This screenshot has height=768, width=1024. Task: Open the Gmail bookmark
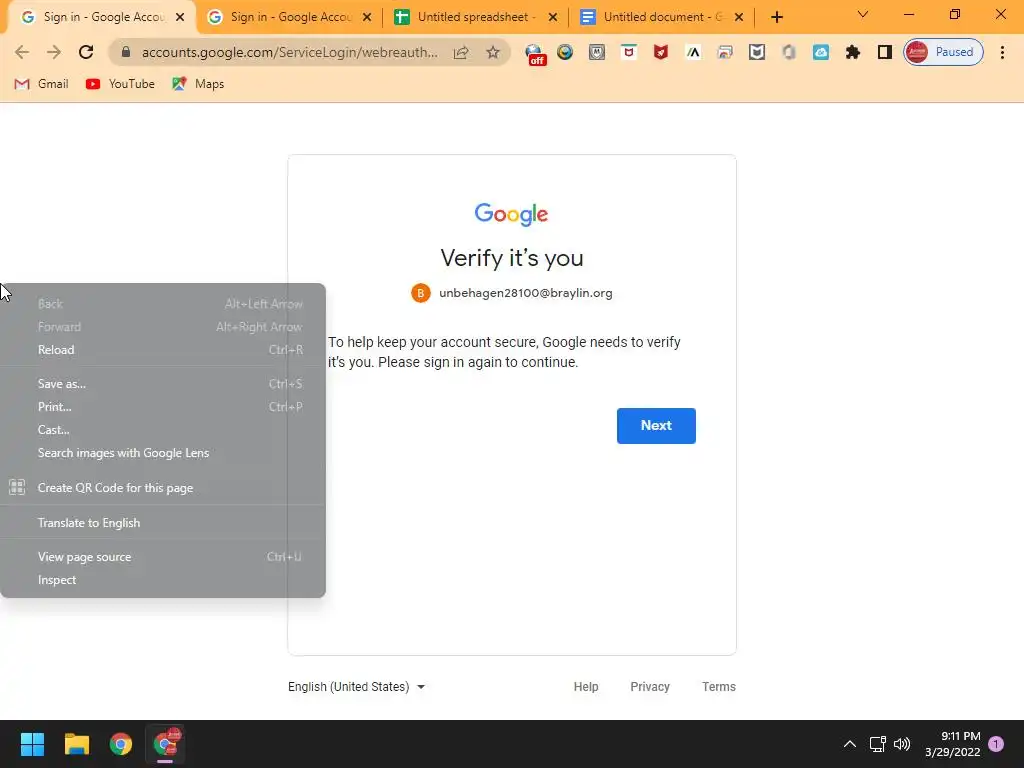(41, 84)
